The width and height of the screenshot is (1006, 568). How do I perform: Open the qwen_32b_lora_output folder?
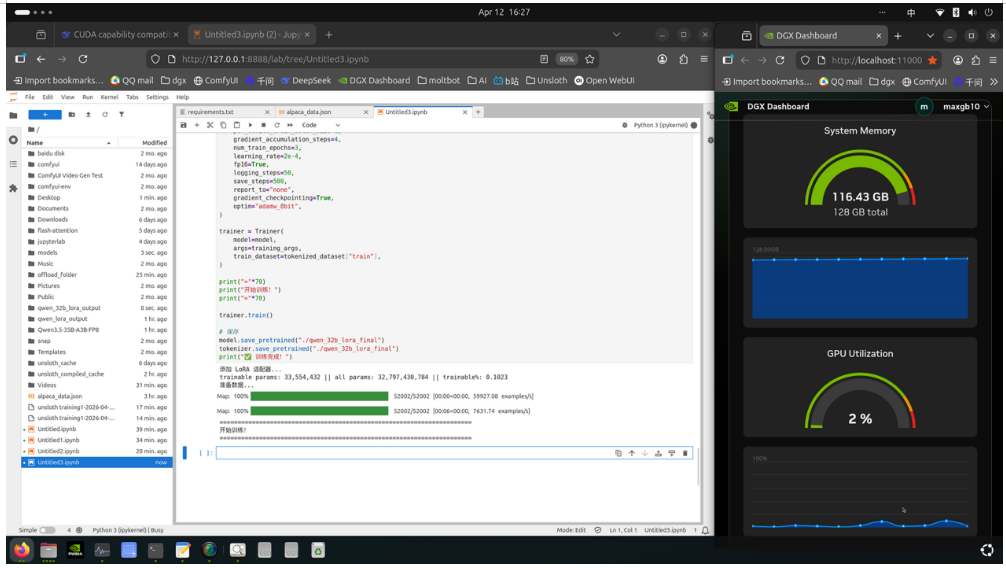coord(96,308)
